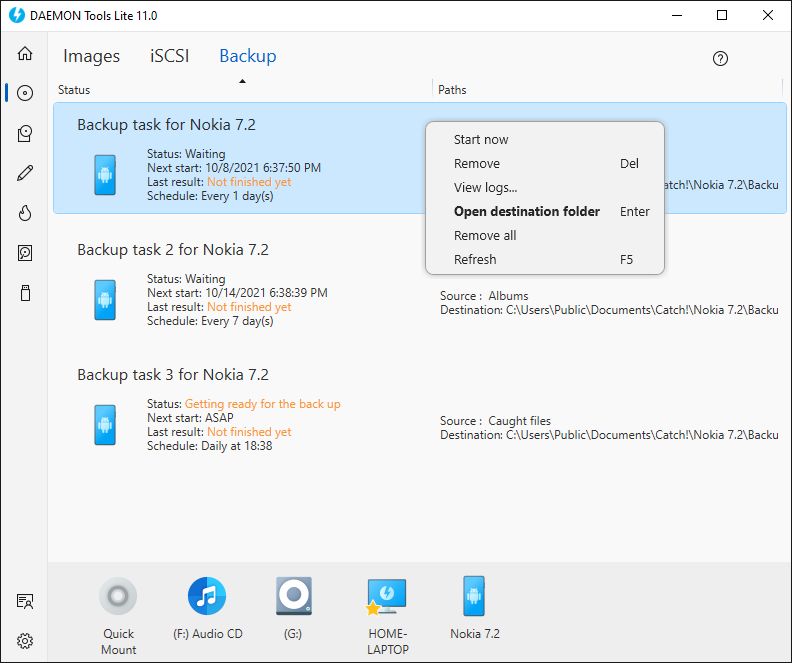Click the Status column header
The width and height of the screenshot is (792, 663).
[x=74, y=90]
